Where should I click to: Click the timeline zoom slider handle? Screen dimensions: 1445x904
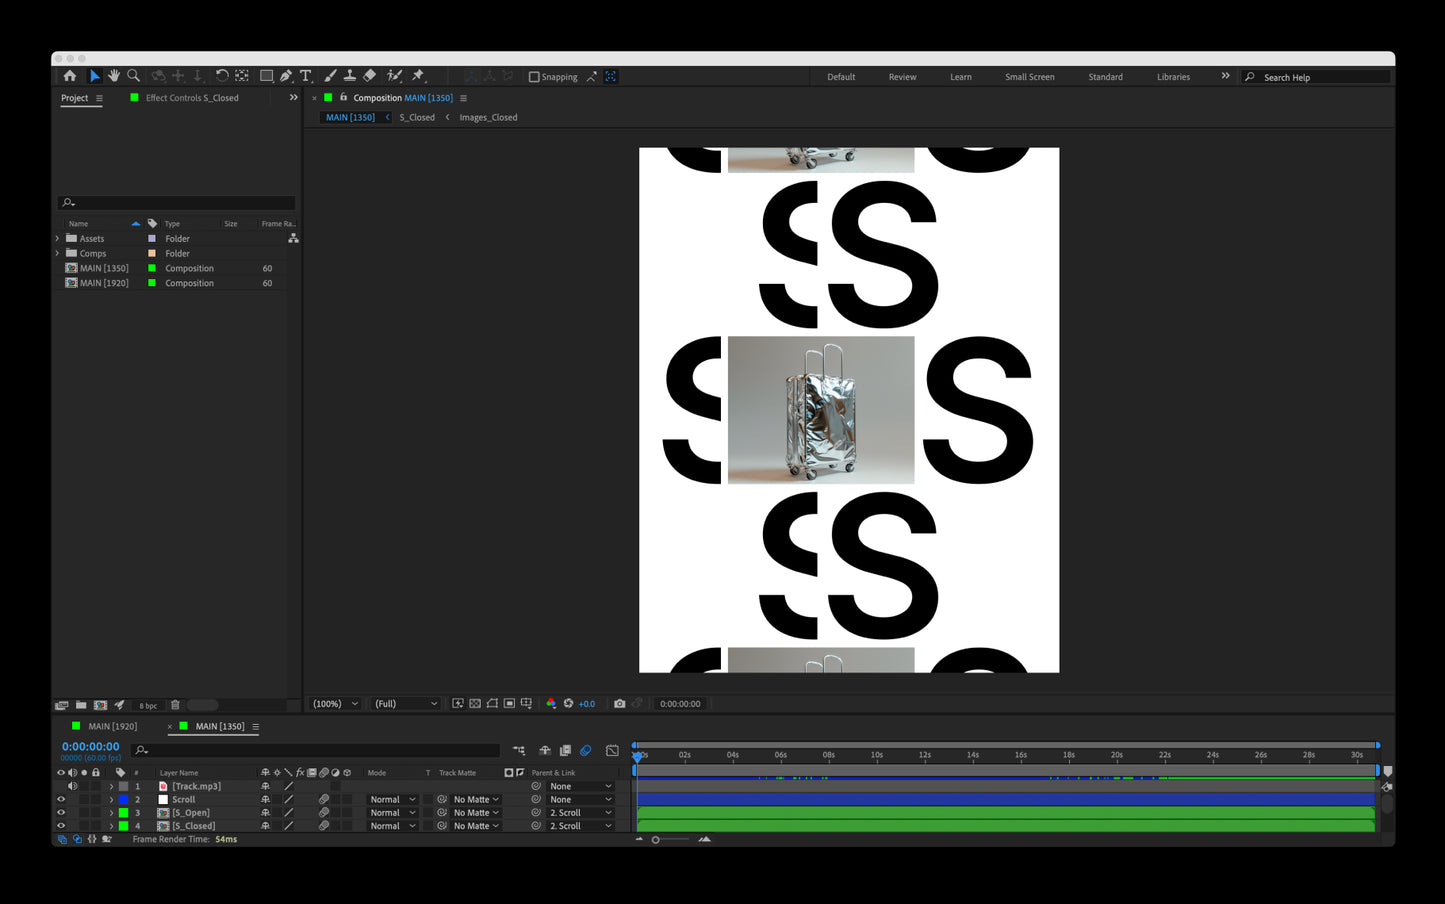(655, 840)
